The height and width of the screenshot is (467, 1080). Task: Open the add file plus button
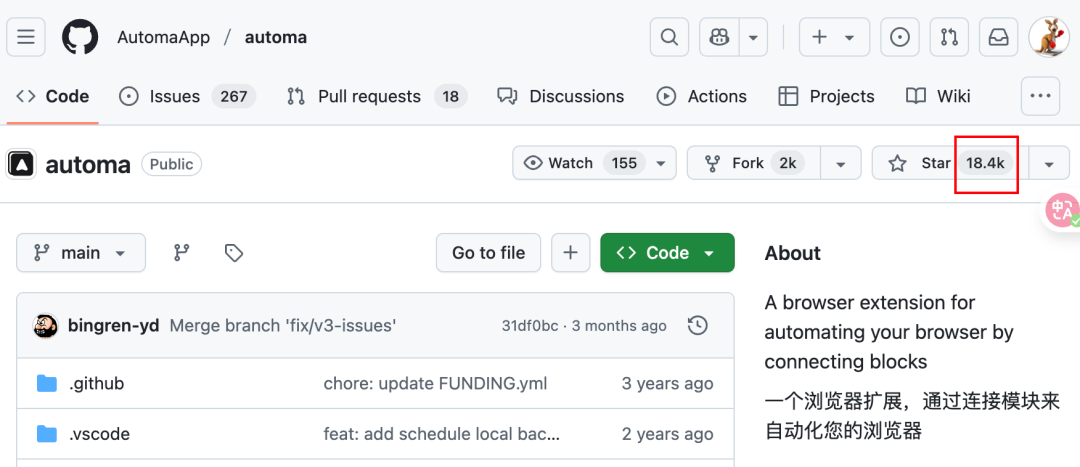tap(570, 253)
